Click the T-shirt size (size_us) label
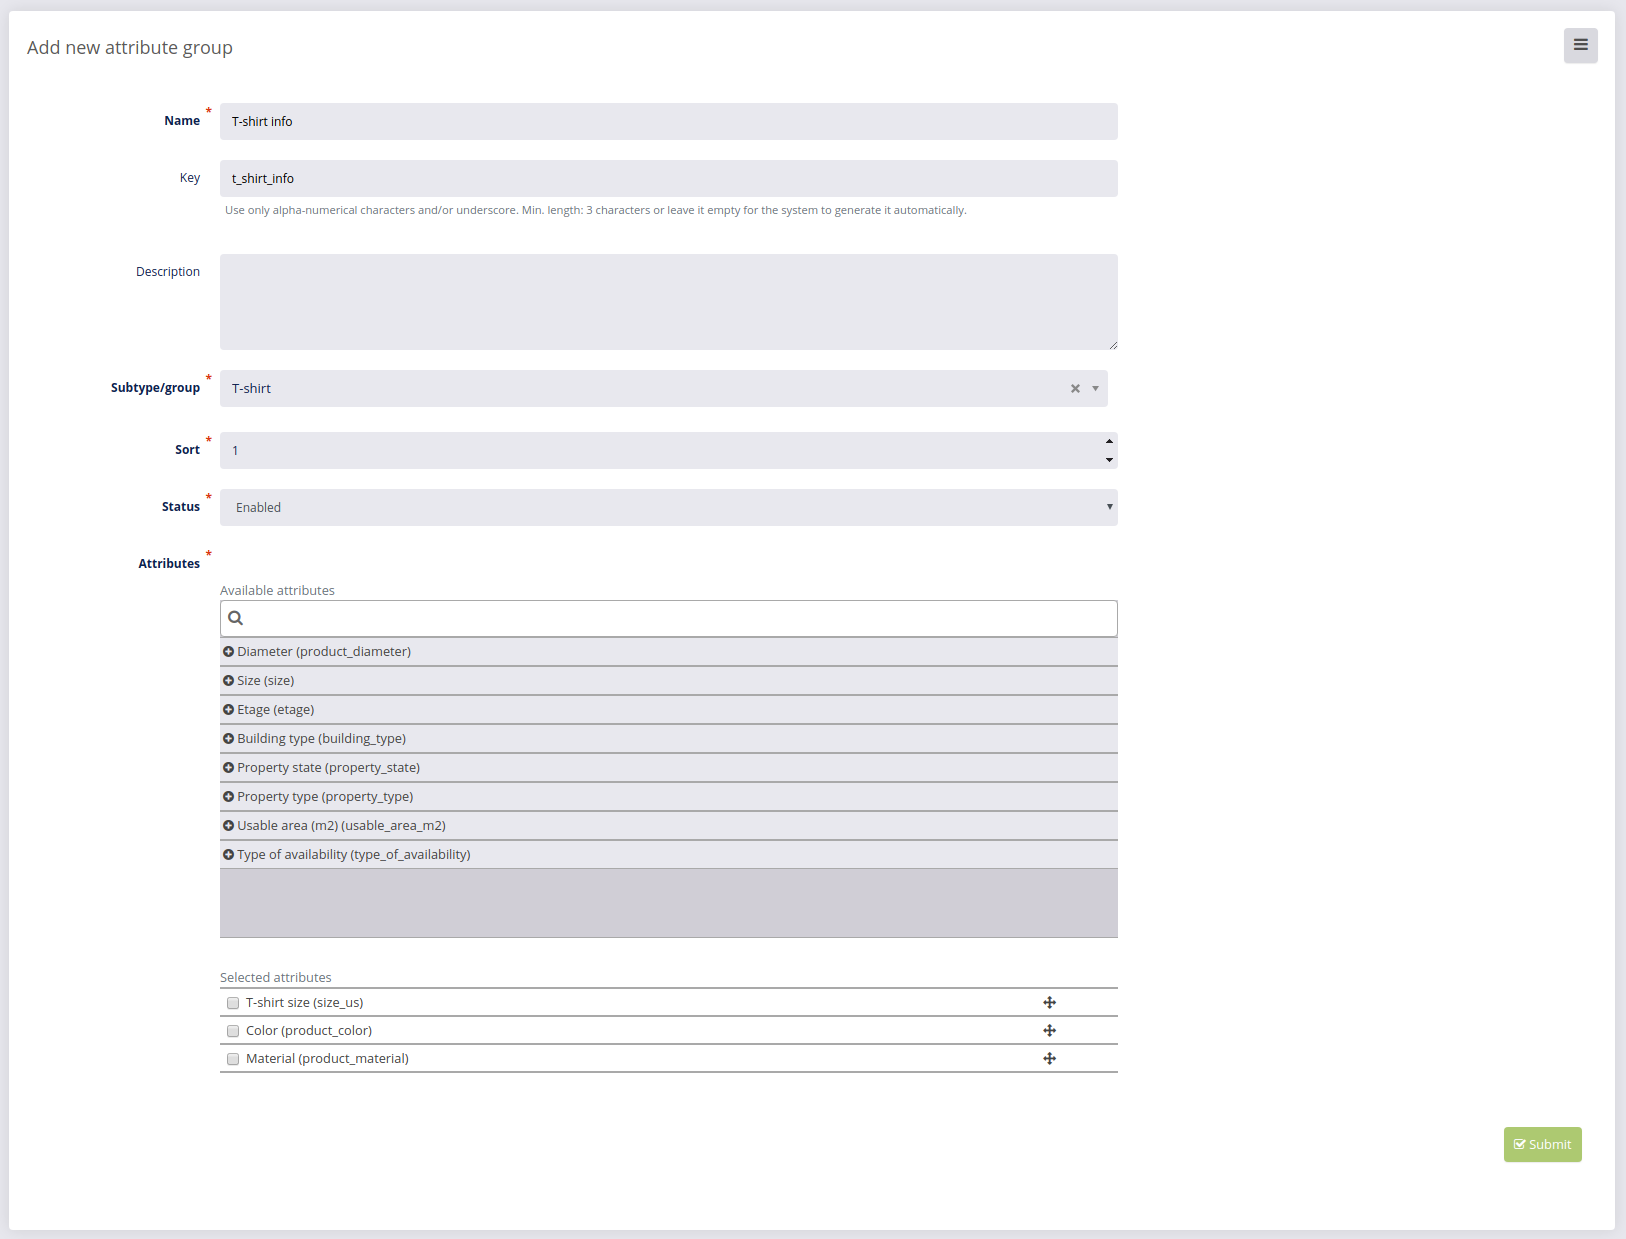The height and width of the screenshot is (1239, 1626). tap(305, 1002)
